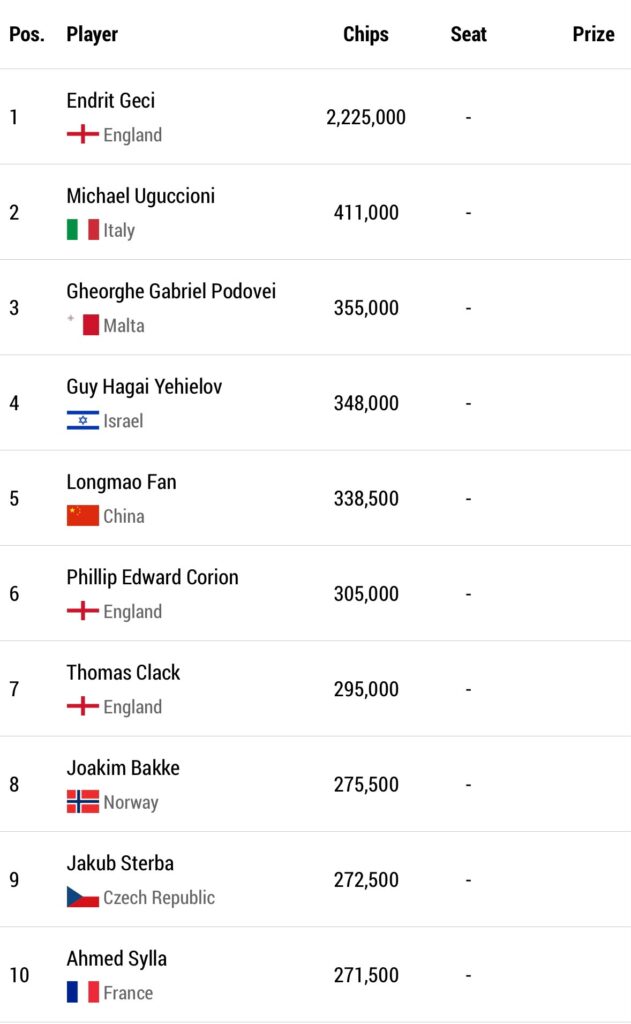Viewport: 631px width, 1024px height.
Task: Click the Czech Republic flag icon
Action: click(x=83, y=897)
